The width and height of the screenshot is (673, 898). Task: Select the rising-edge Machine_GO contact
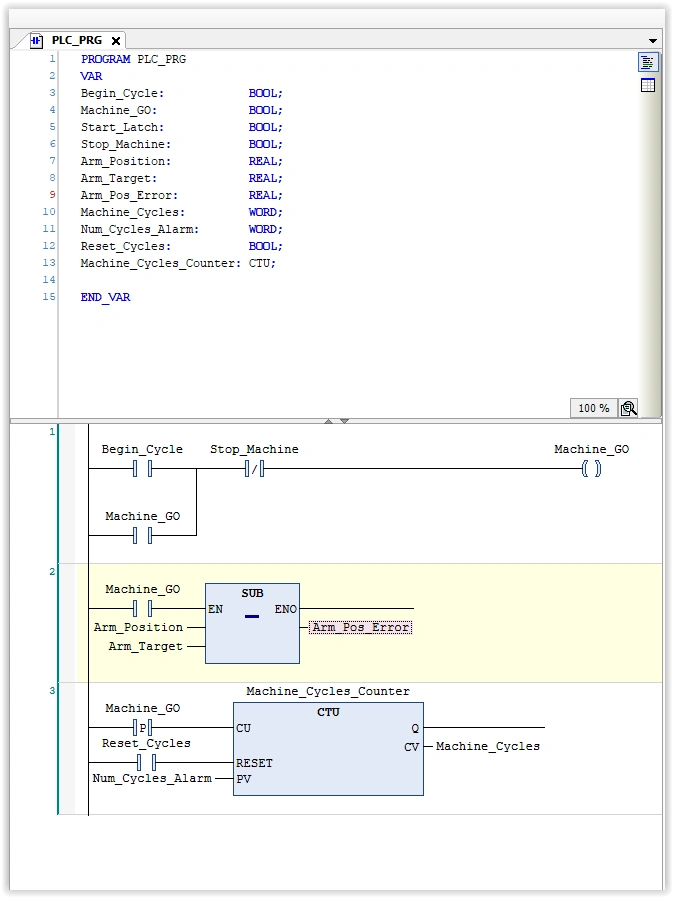click(x=142, y=727)
